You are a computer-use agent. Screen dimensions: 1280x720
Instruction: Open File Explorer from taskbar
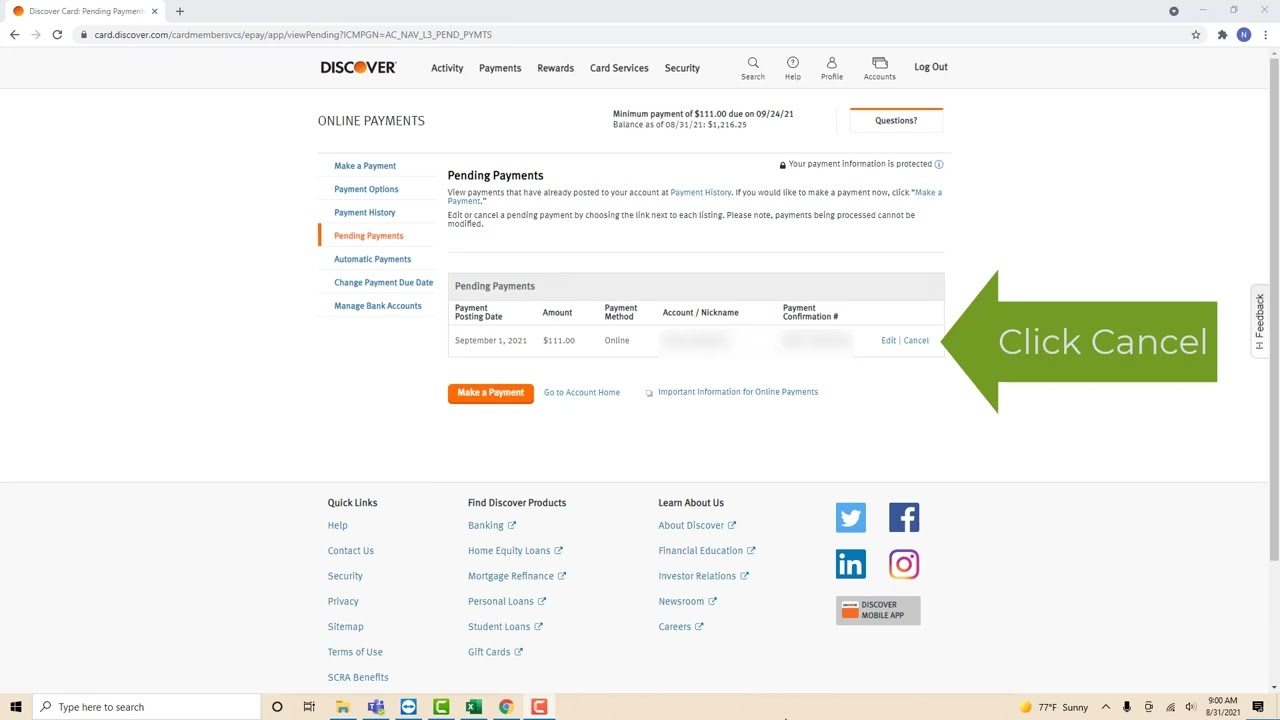tap(342, 707)
